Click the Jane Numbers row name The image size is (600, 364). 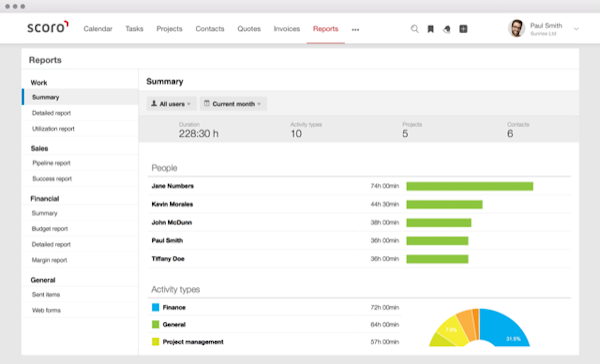click(173, 186)
